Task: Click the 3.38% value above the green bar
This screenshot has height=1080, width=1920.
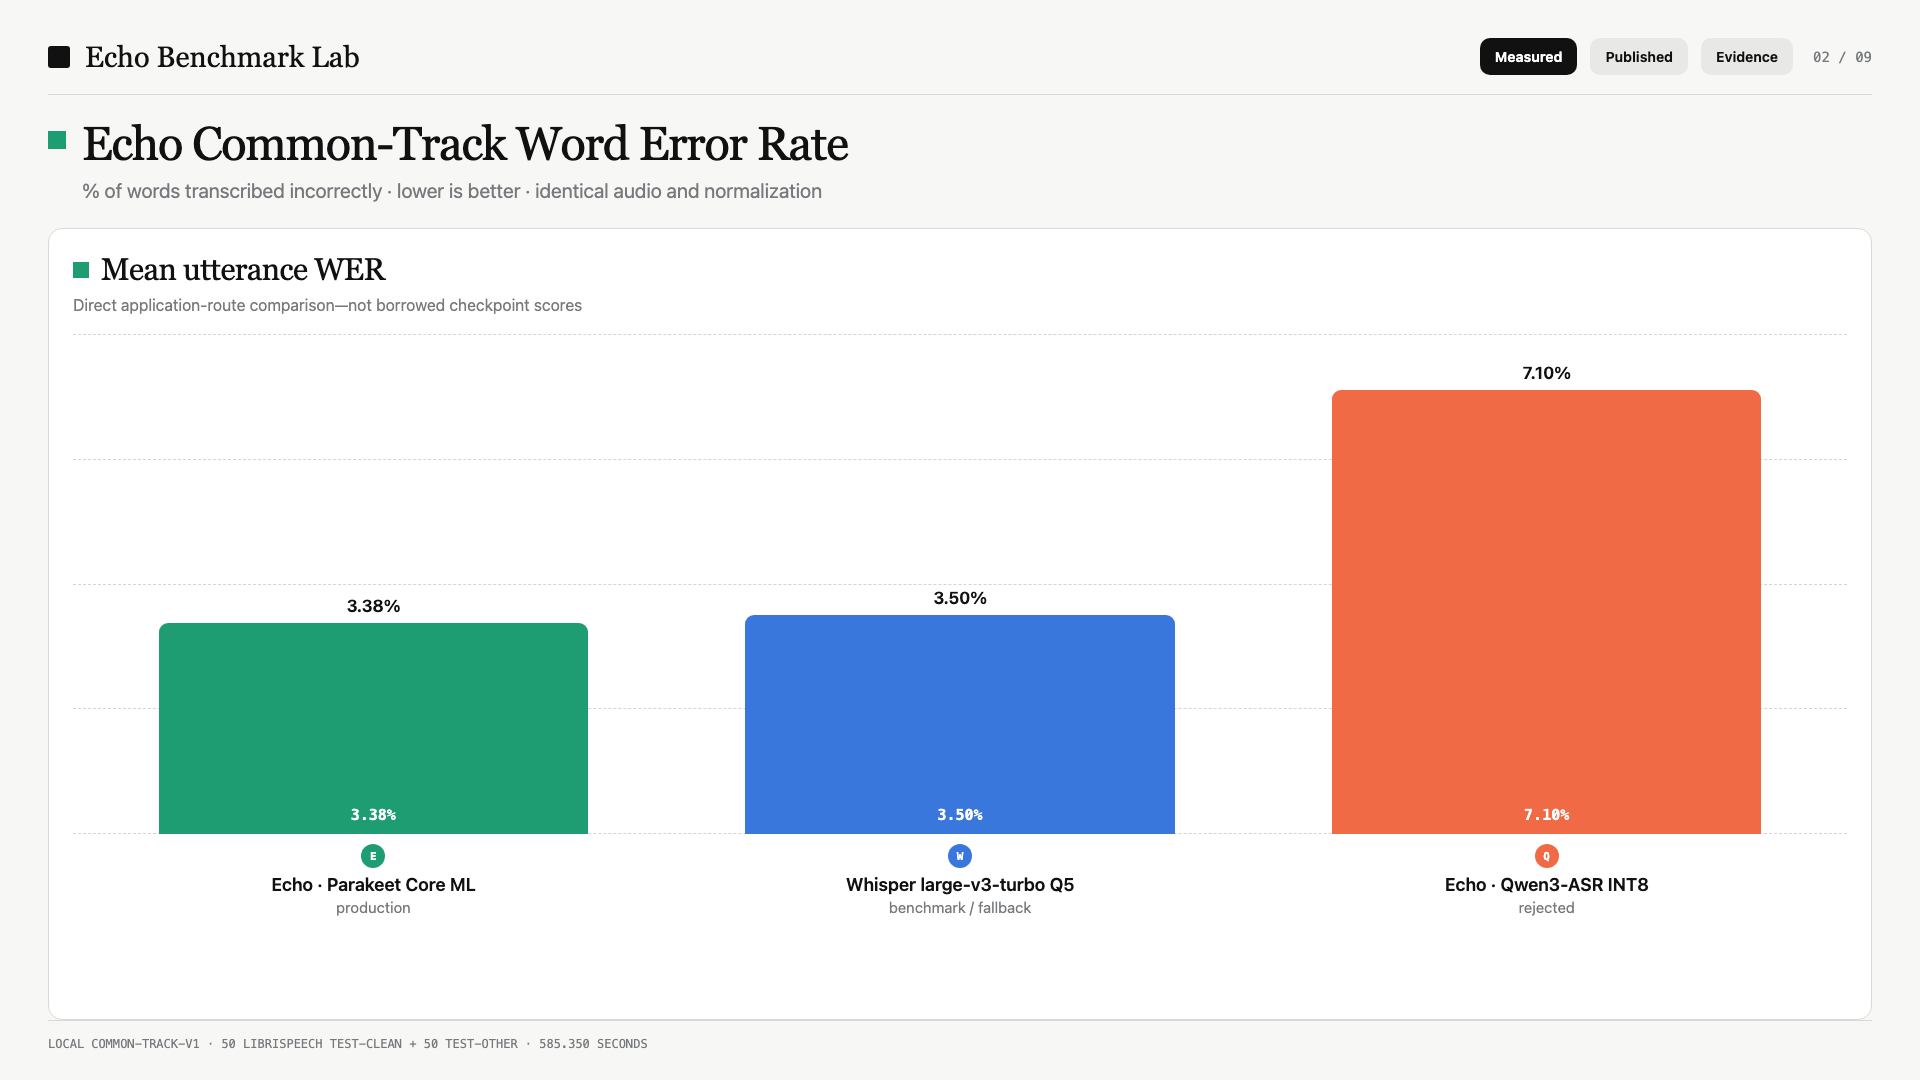Action: [x=373, y=606]
